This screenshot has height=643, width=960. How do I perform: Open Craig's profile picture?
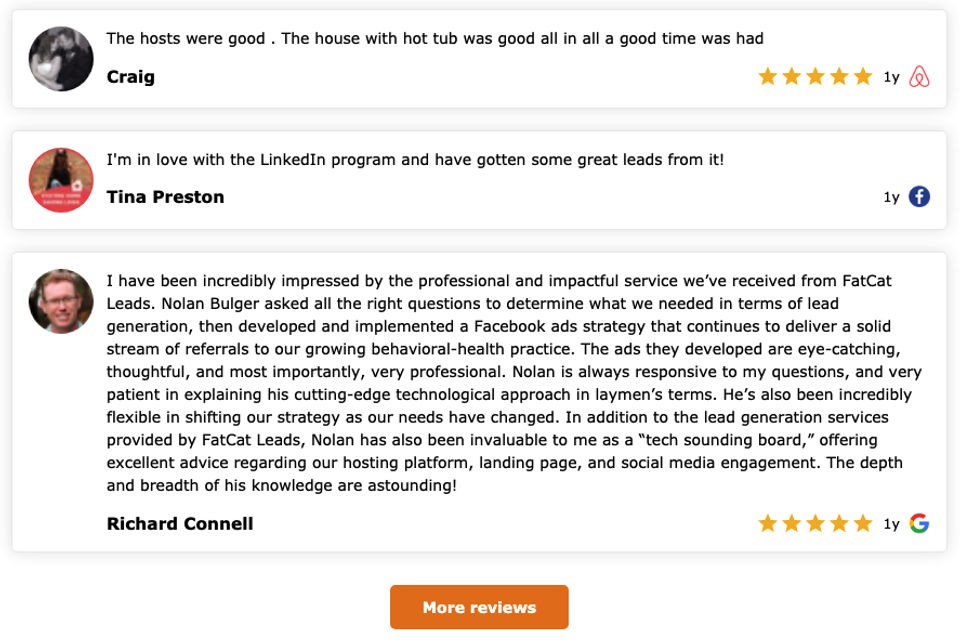[61, 59]
